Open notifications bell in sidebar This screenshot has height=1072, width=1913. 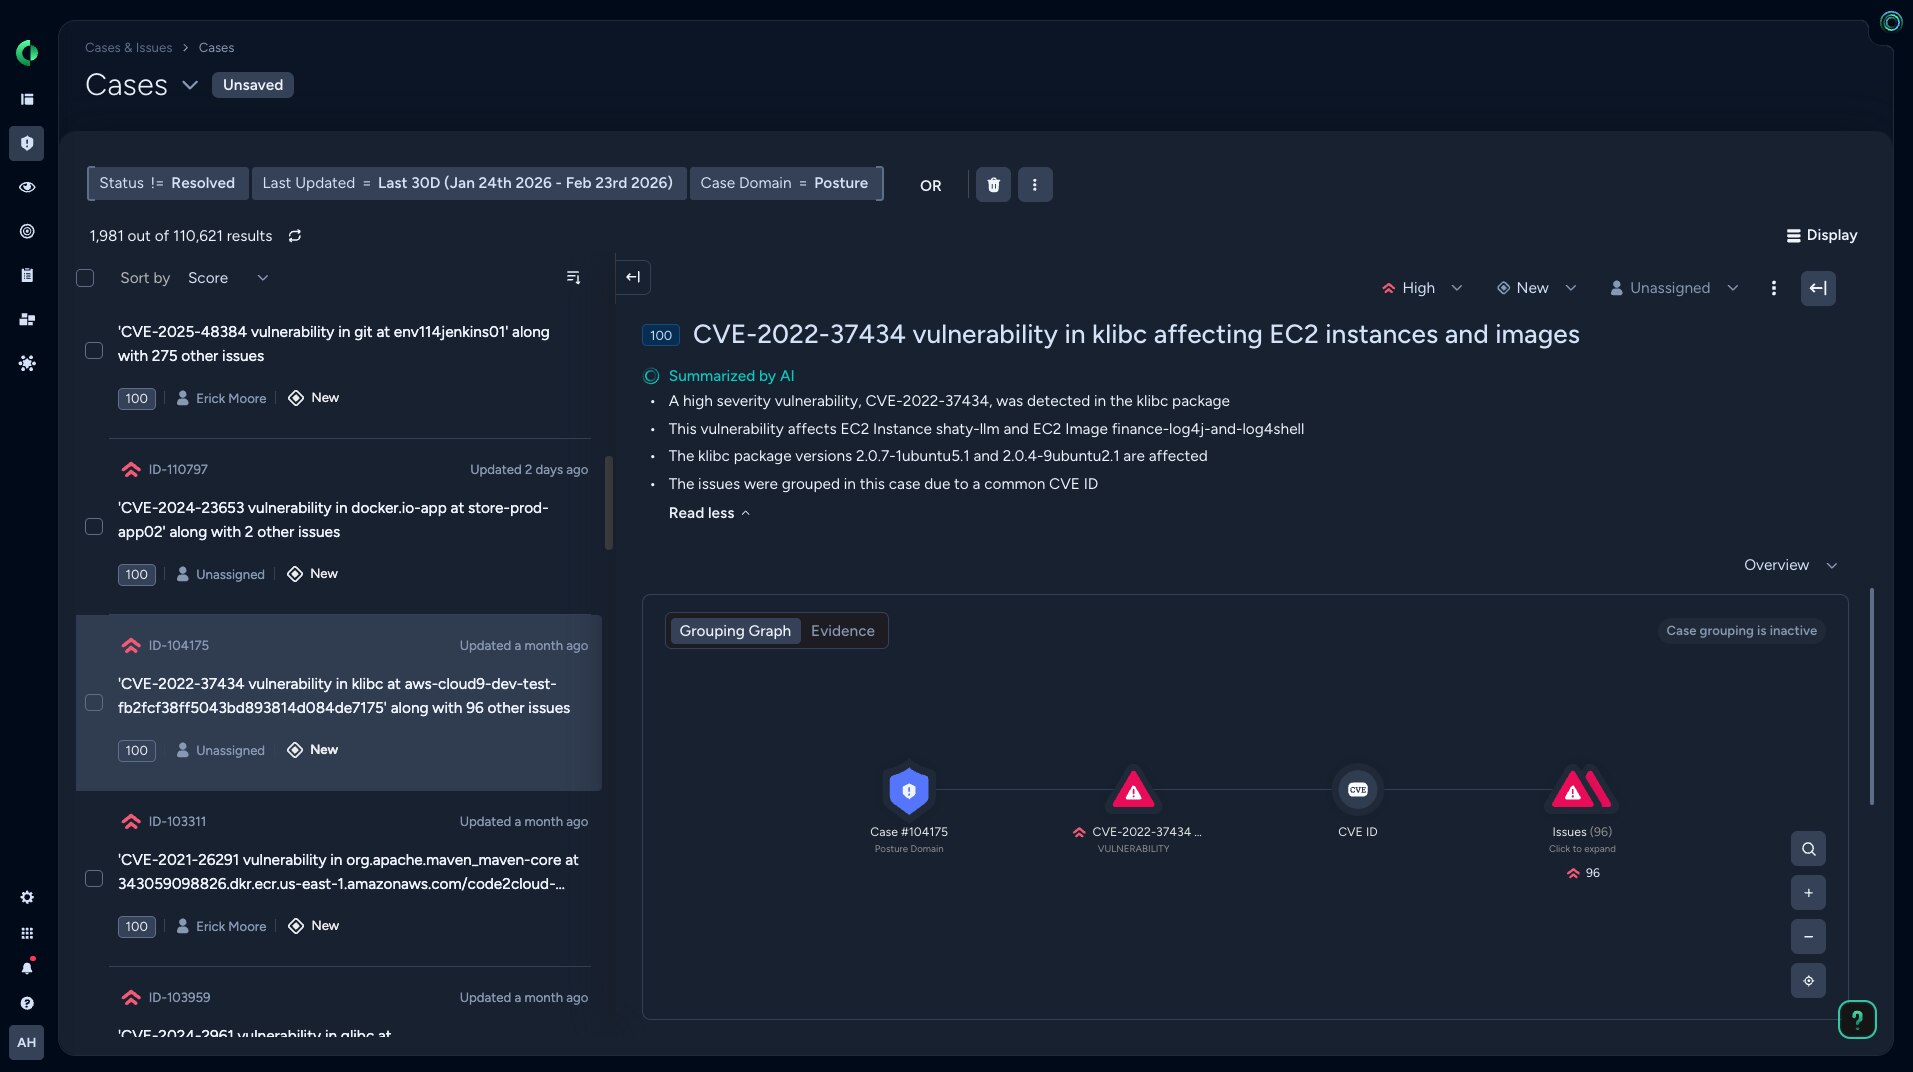(x=27, y=968)
